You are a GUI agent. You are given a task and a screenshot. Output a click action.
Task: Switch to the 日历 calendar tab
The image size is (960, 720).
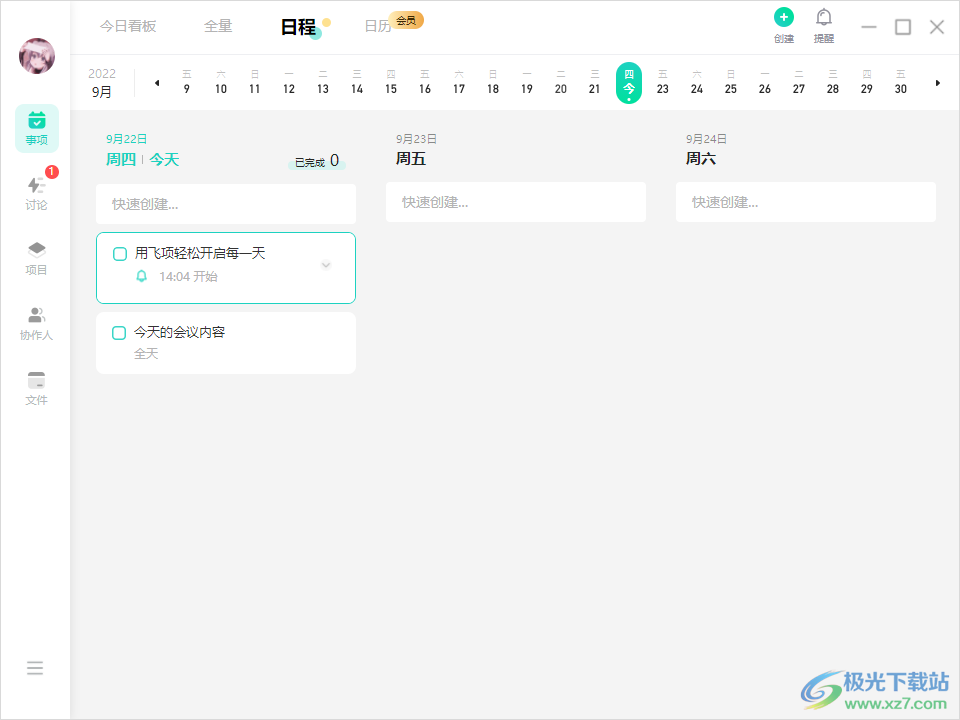point(374,27)
